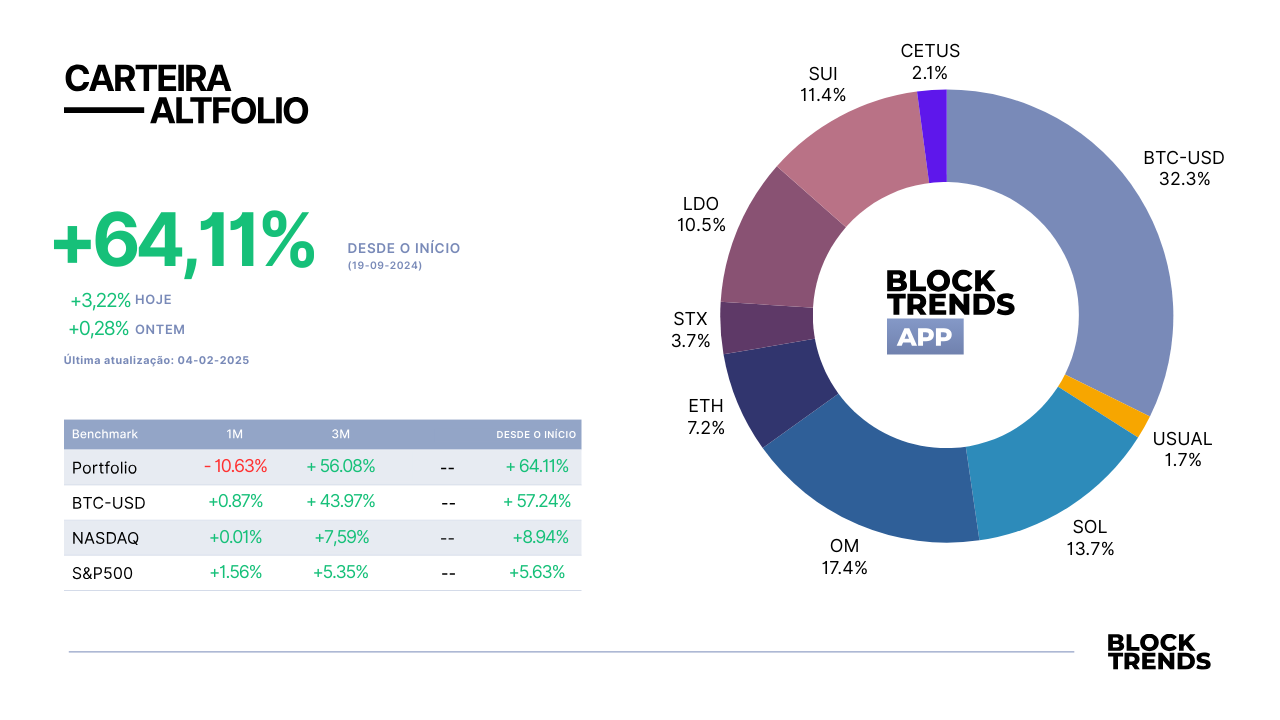The width and height of the screenshot is (1280, 720).
Task: Click the STX 3.7% label
Action: pos(690,330)
